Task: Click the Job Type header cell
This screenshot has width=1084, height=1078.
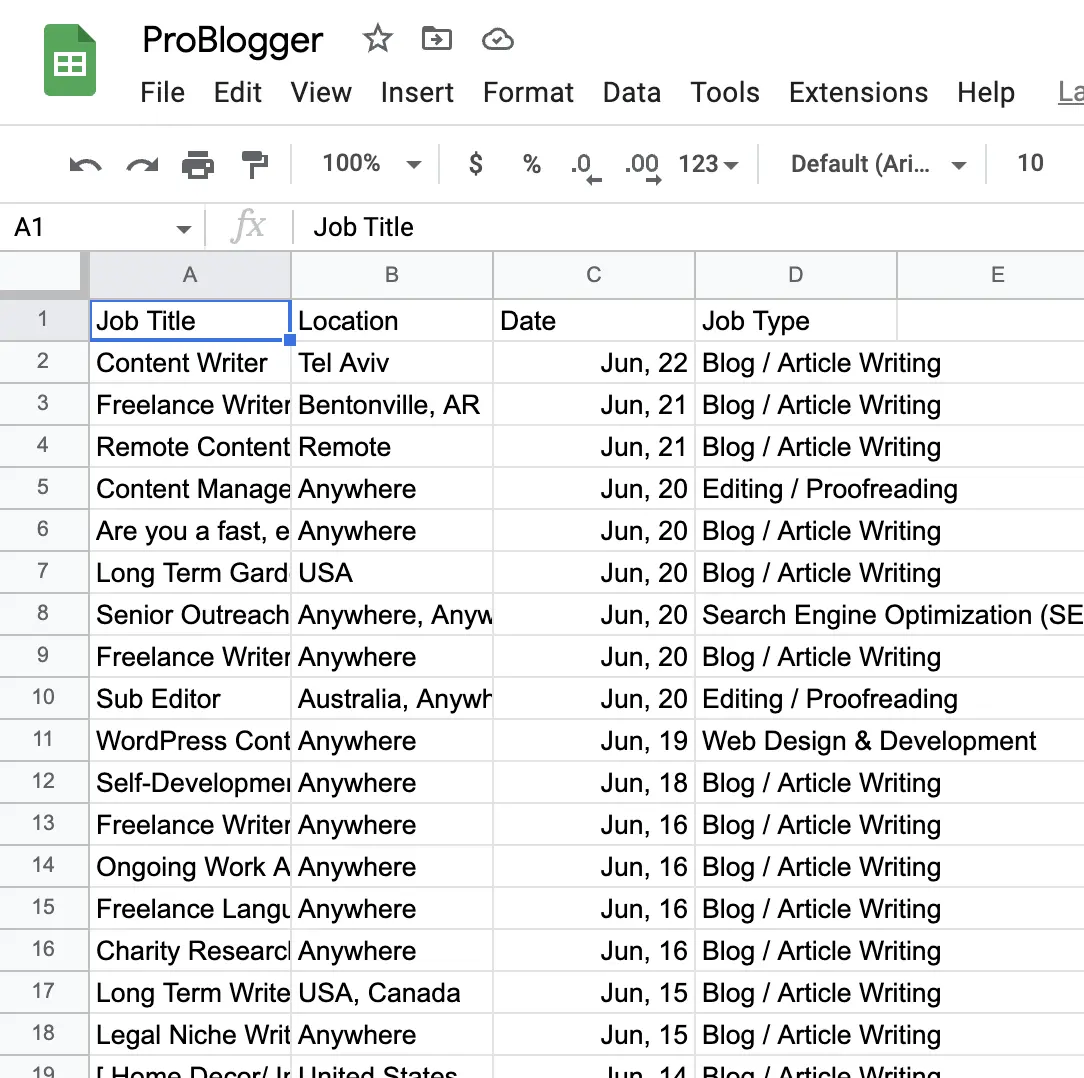Action: tap(796, 321)
